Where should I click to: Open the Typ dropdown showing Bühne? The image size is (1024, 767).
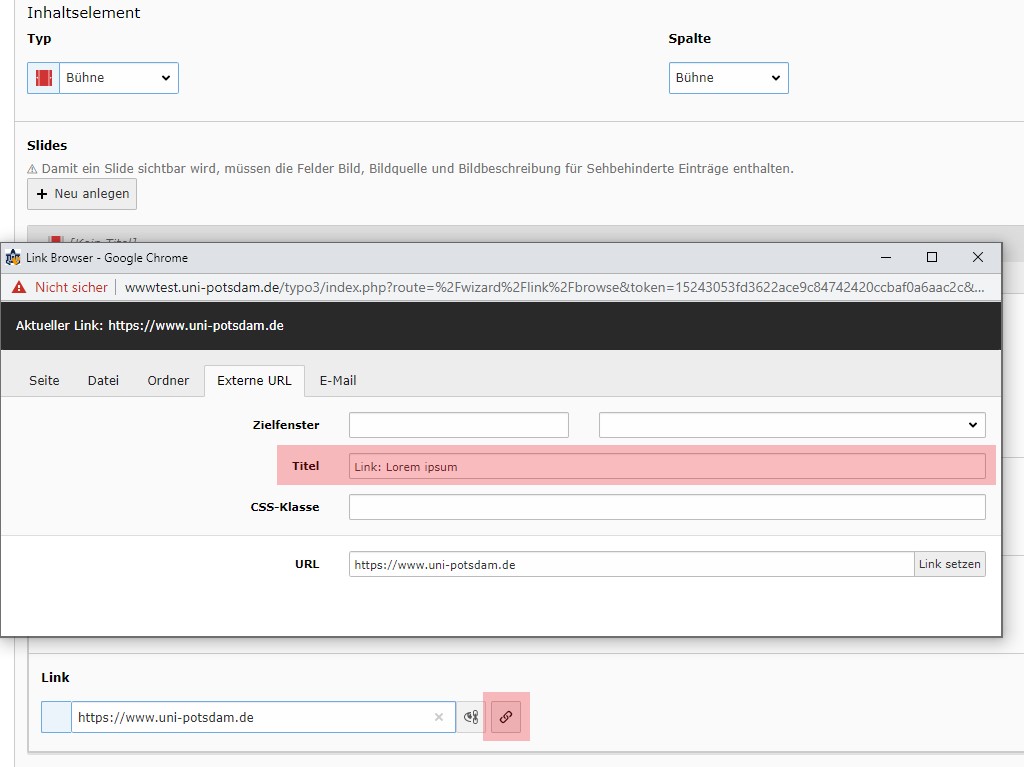tap(118, 78)
